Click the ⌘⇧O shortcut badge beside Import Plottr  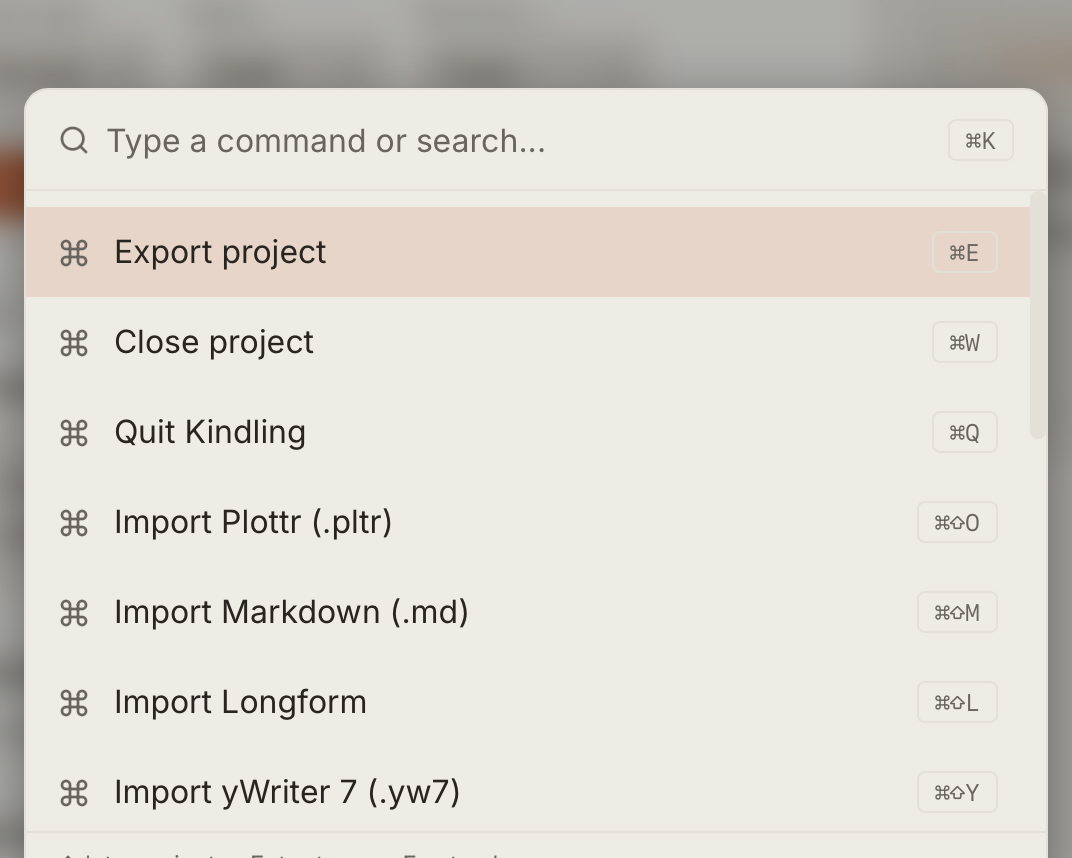(957, 522)
